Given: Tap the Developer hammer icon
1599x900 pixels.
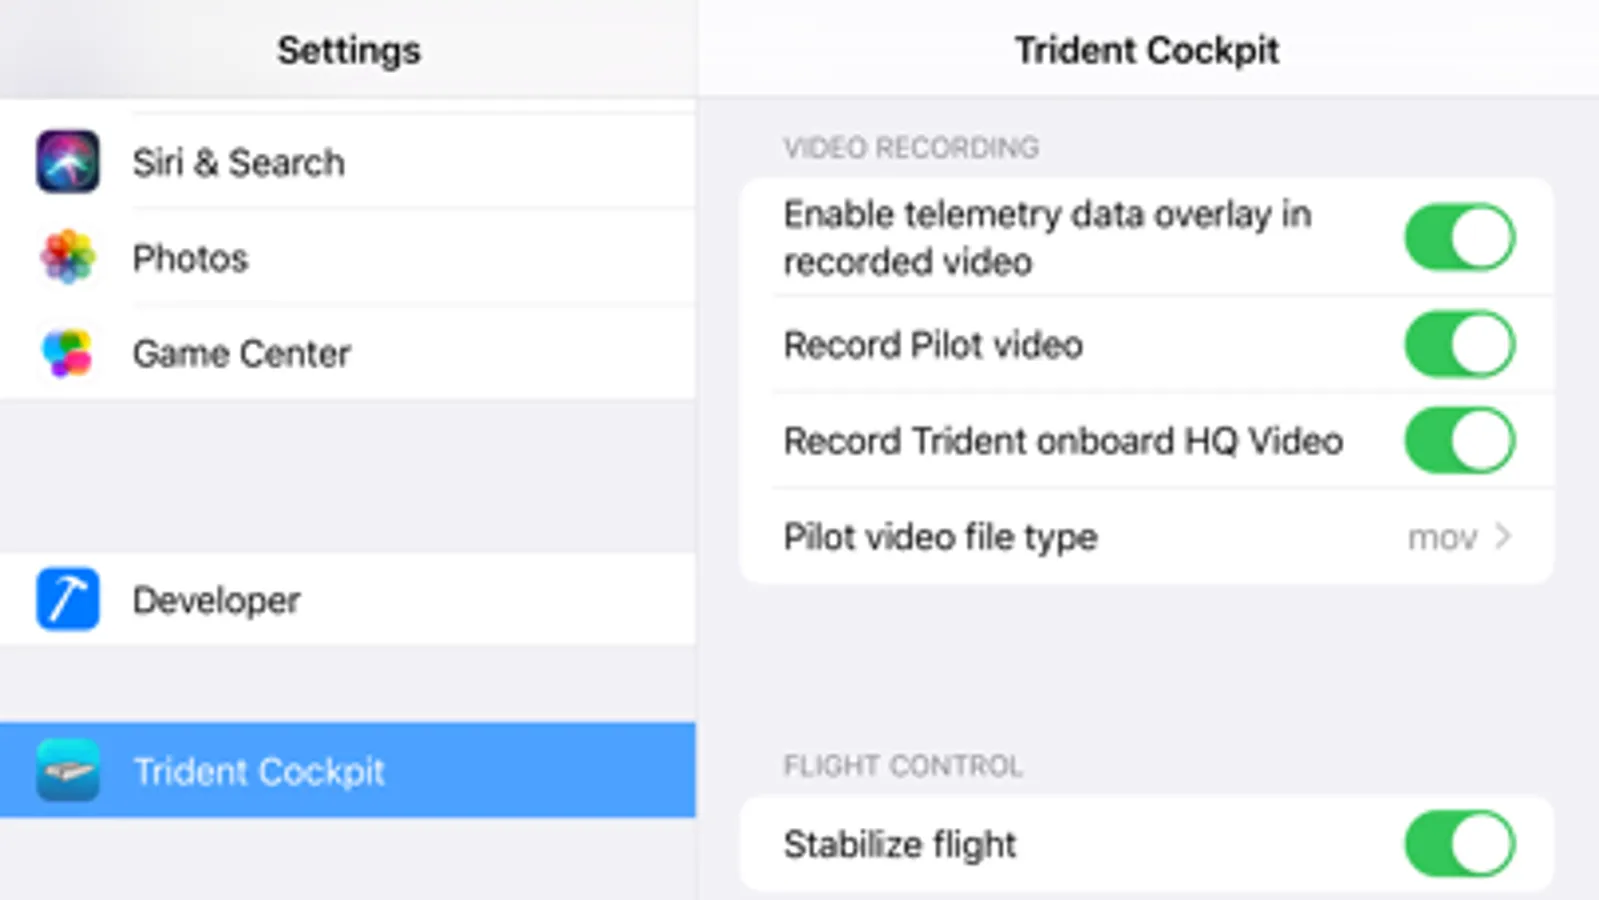Looking at the screenshot, I should coord(68,599).
